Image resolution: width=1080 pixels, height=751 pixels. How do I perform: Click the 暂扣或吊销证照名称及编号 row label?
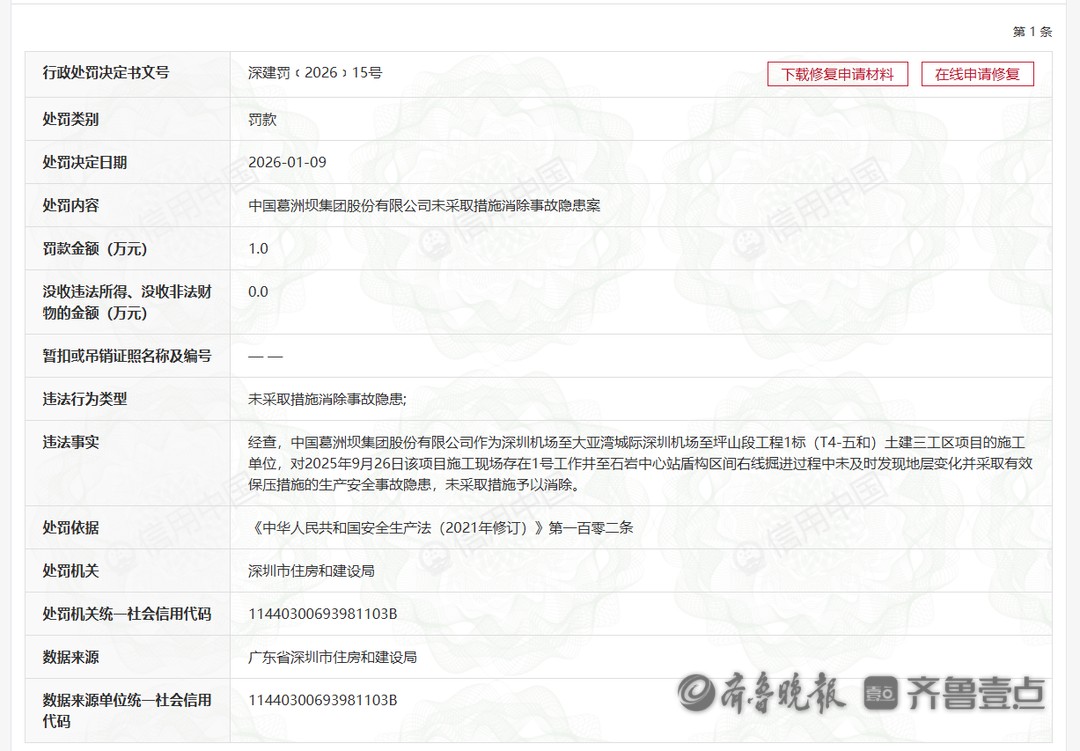pos(127,355)
